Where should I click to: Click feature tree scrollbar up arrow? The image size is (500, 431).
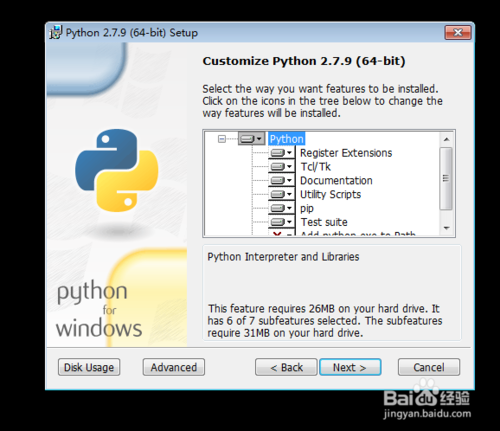pyautogui.click(x=446, y=139)
